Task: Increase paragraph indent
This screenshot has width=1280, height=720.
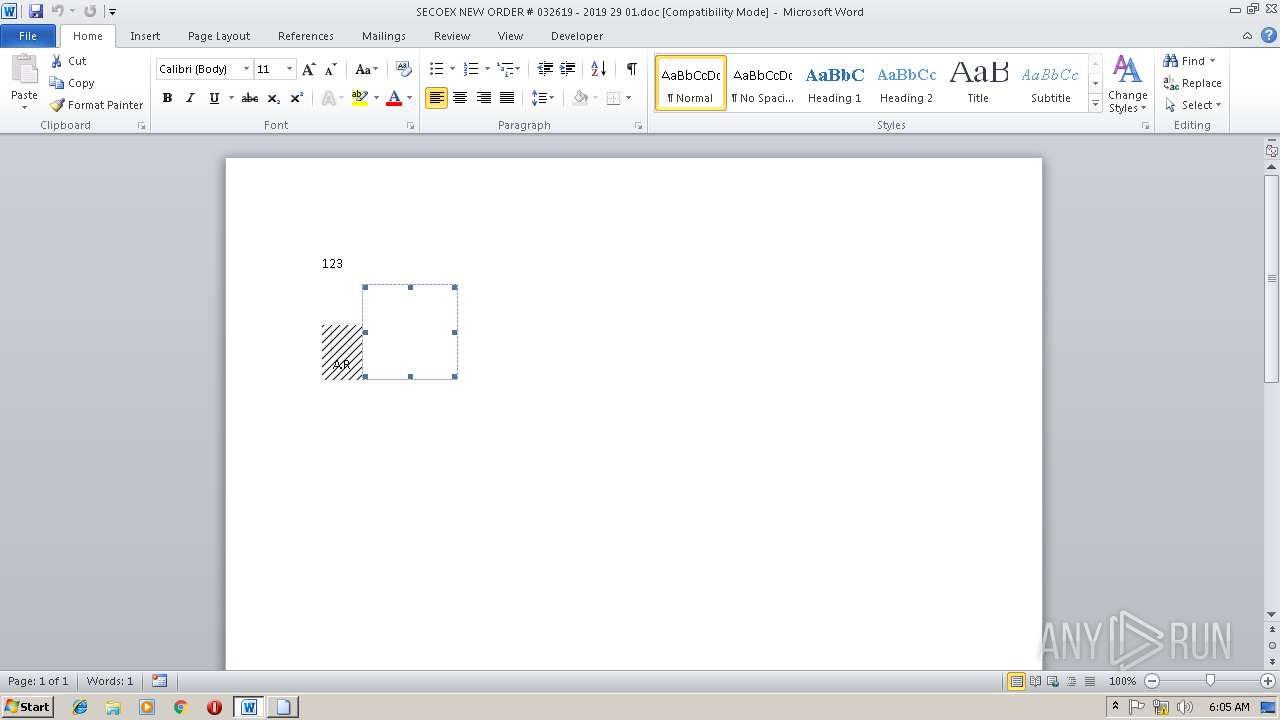Action: (567, 69)
